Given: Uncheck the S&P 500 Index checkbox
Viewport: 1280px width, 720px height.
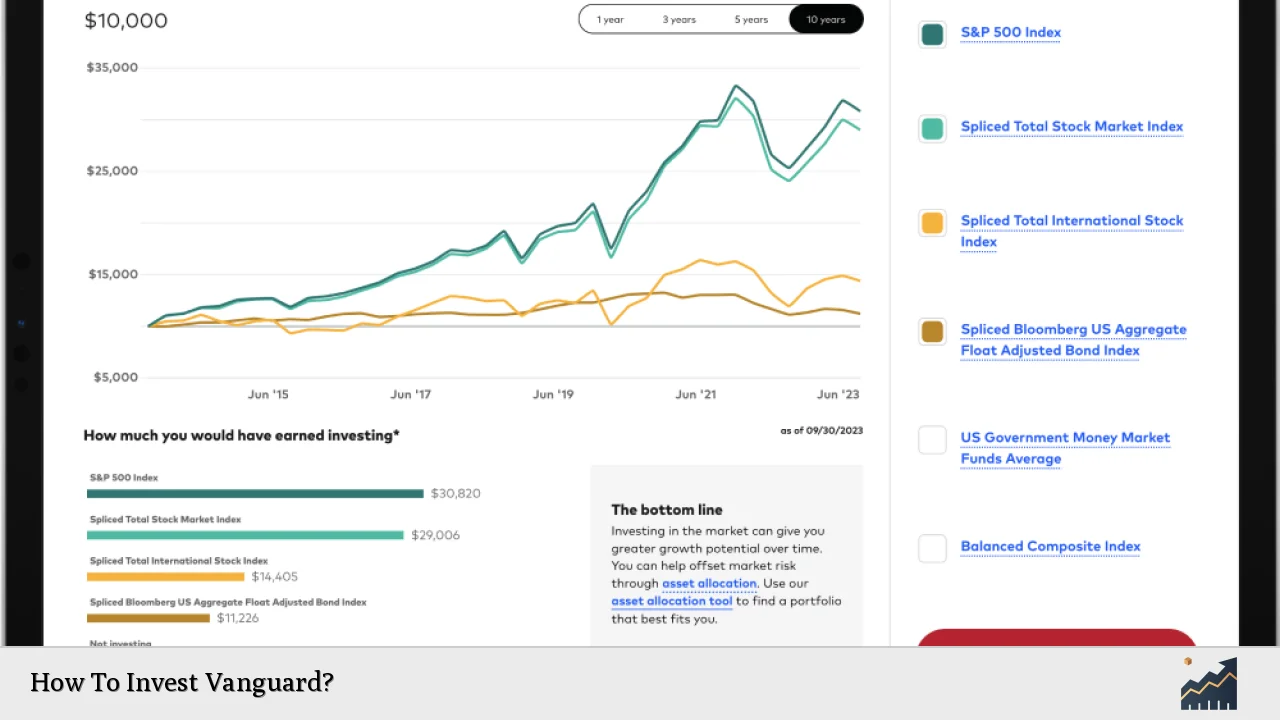Looking at the screenshot, I should pyautogui.click(x=932, y=34).
